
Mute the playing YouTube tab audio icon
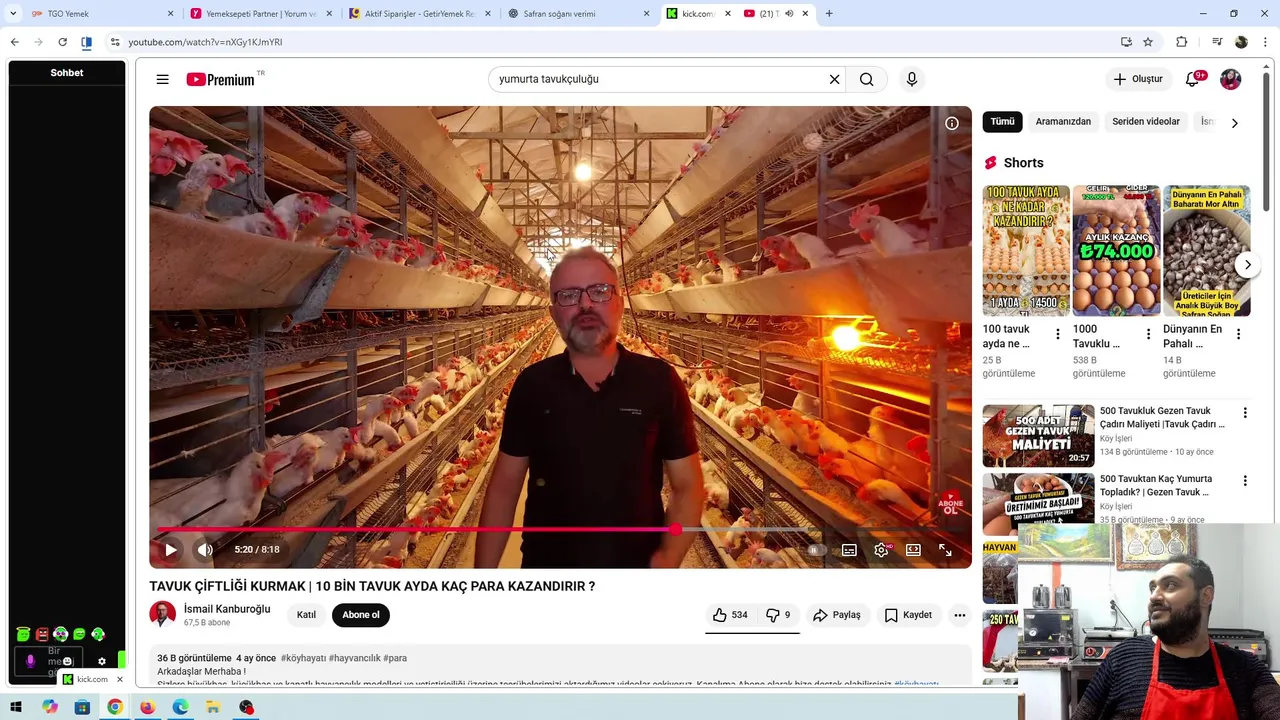[788, 14]
